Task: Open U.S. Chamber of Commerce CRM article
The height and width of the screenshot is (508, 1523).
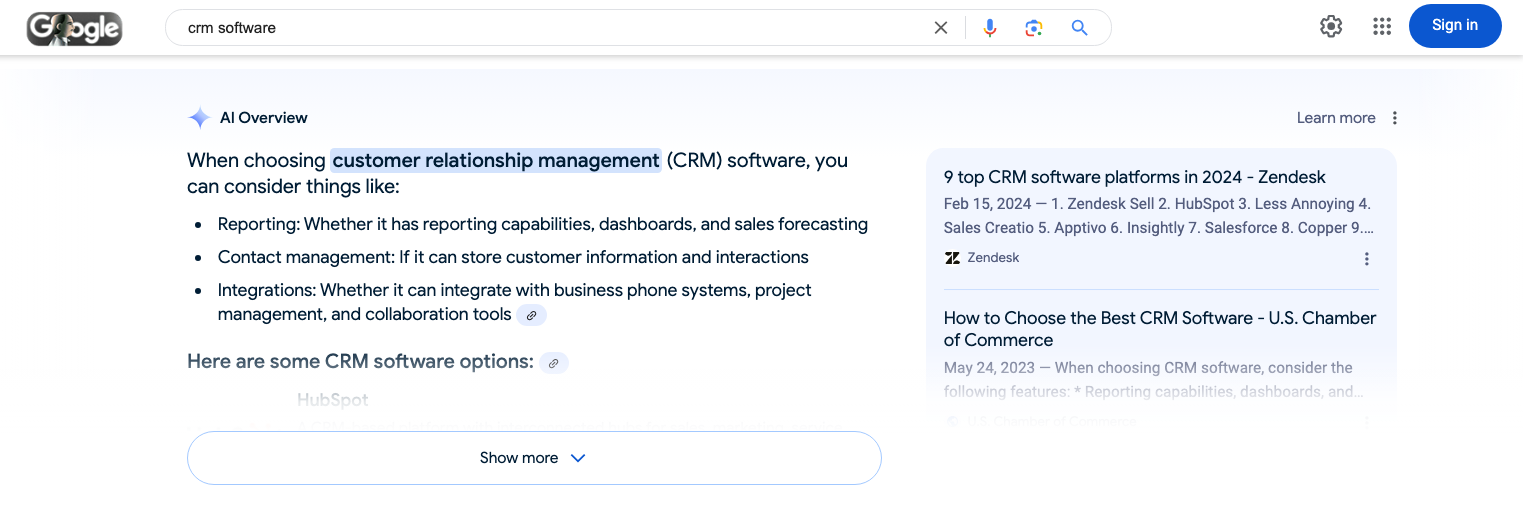Action: (1160, 329)
